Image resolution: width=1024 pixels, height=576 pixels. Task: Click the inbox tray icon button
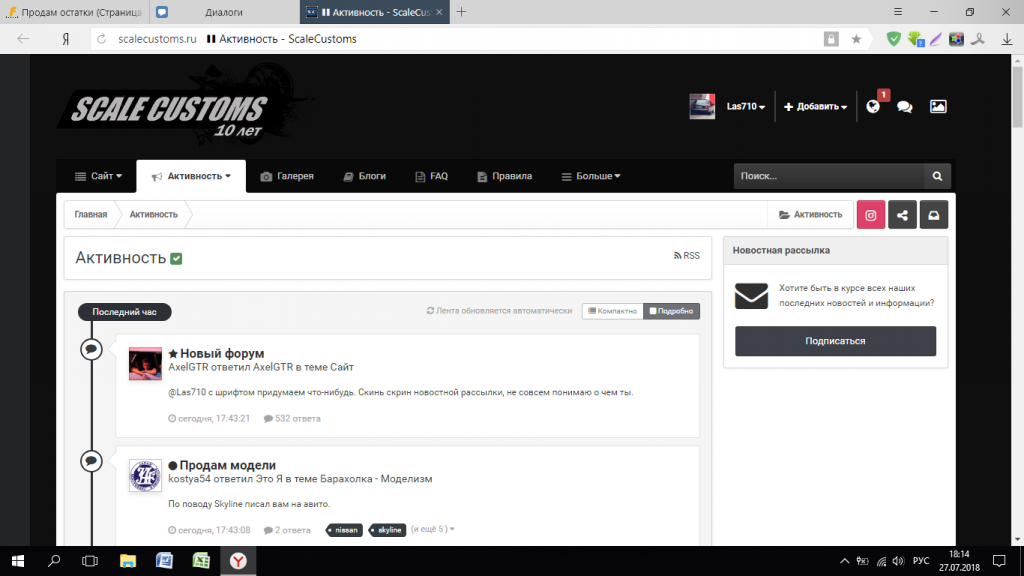[933, 215]
